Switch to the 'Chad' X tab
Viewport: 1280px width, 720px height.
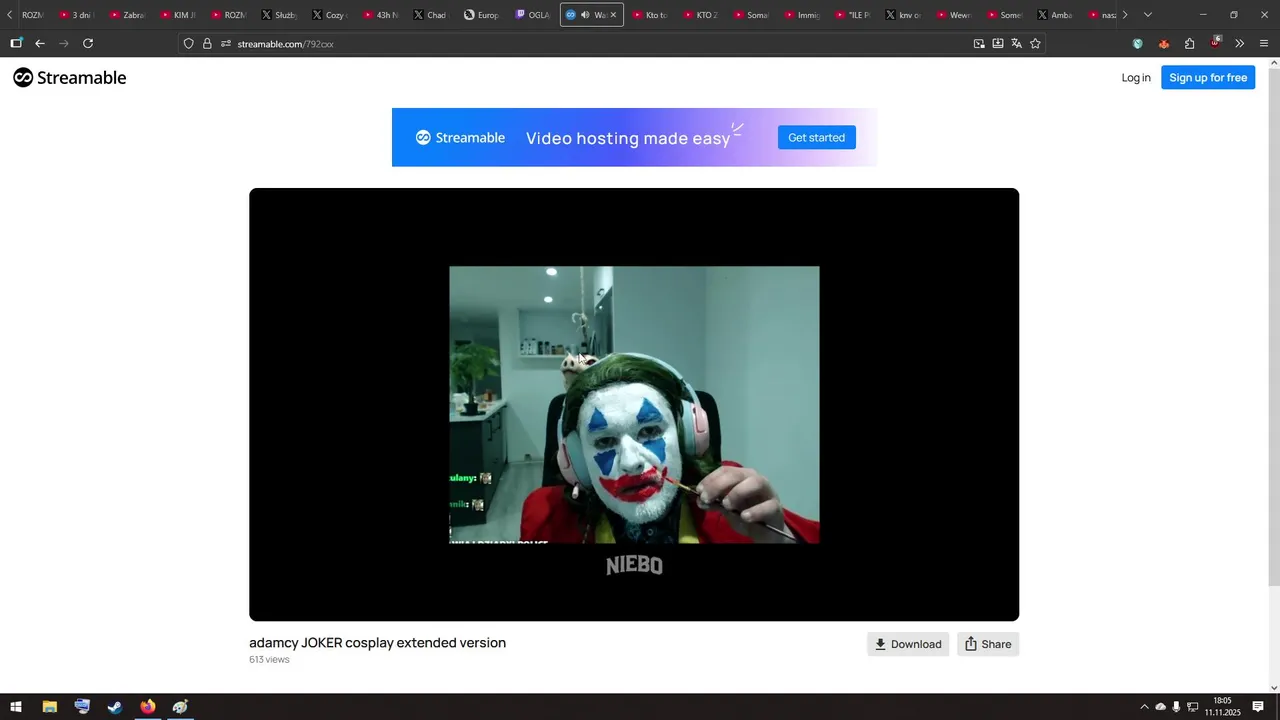point(433,15)
